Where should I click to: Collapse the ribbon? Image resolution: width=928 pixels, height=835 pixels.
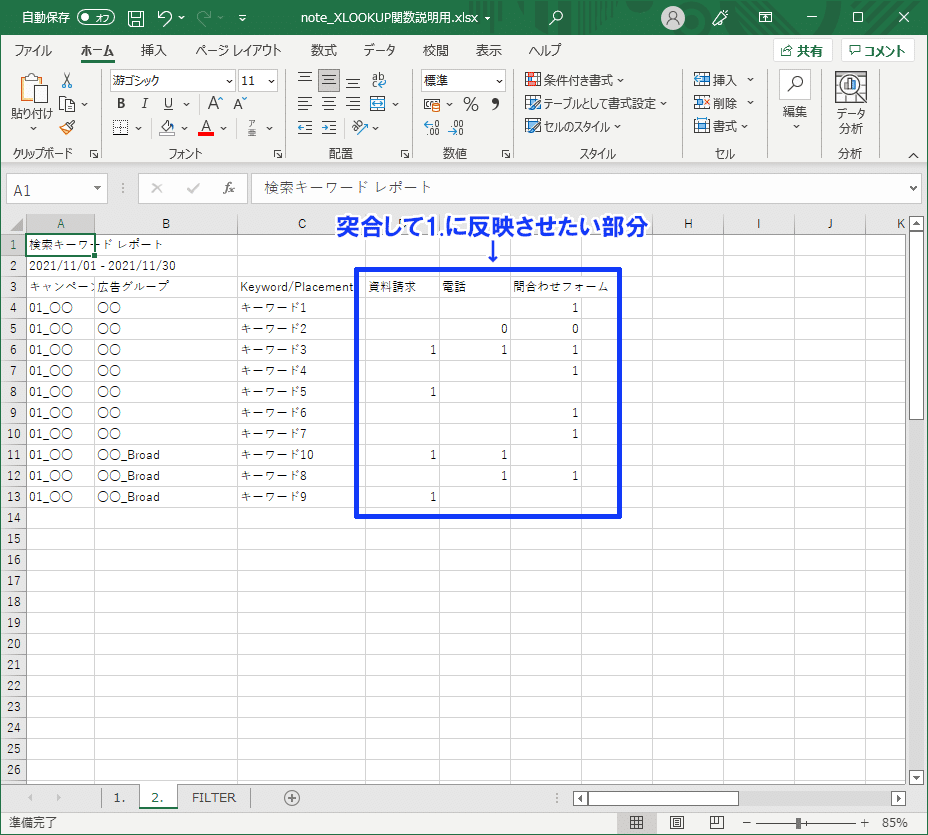coord(914,156)
